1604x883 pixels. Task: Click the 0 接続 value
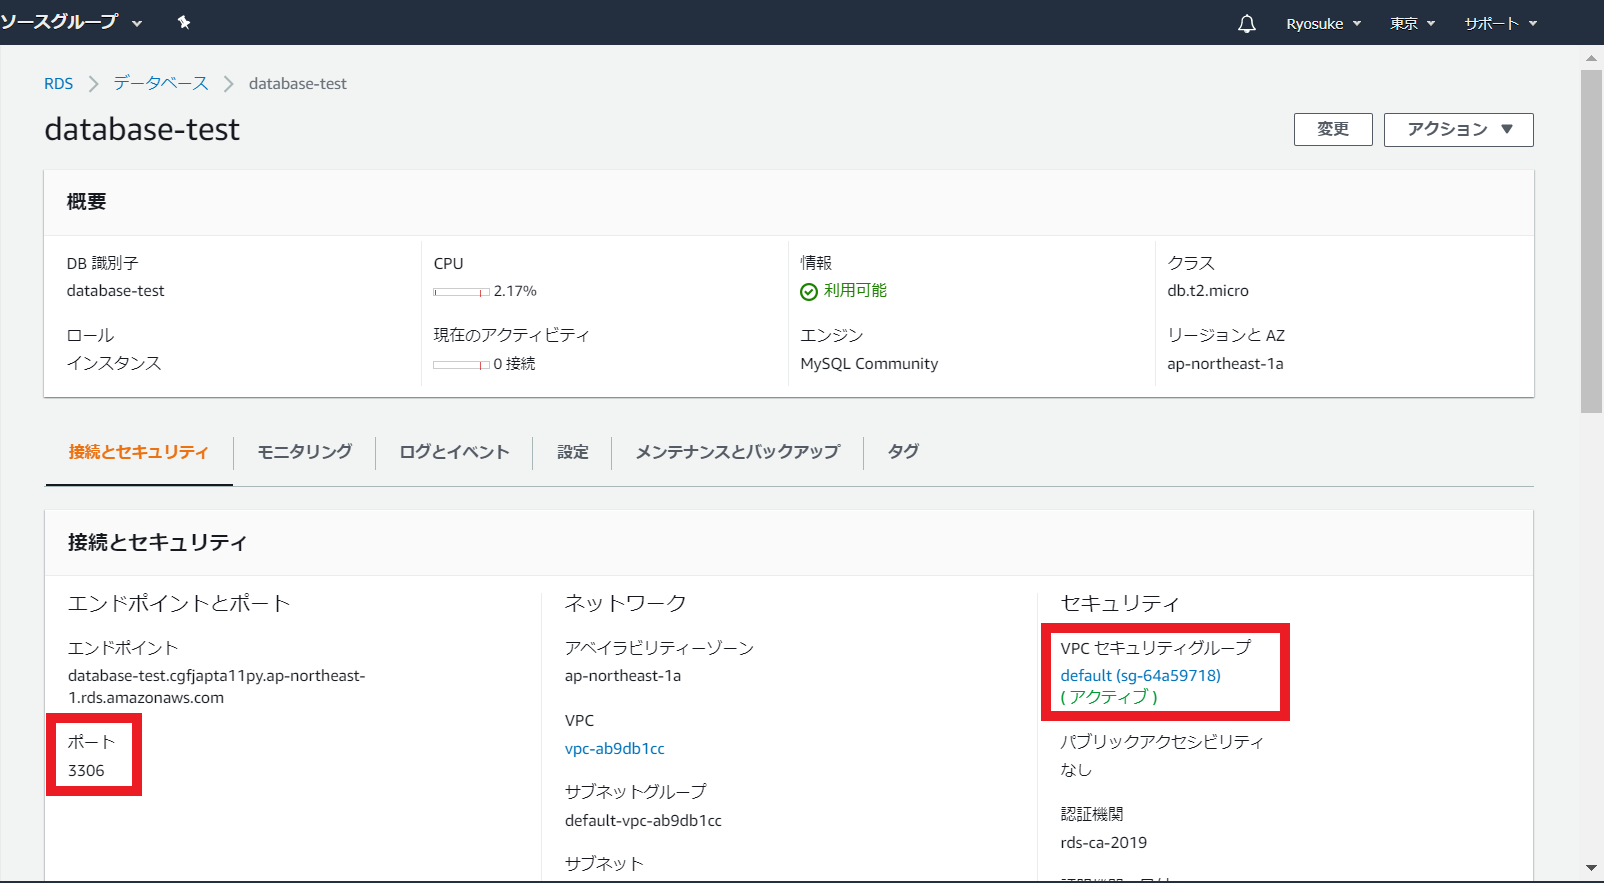(514, 364)
